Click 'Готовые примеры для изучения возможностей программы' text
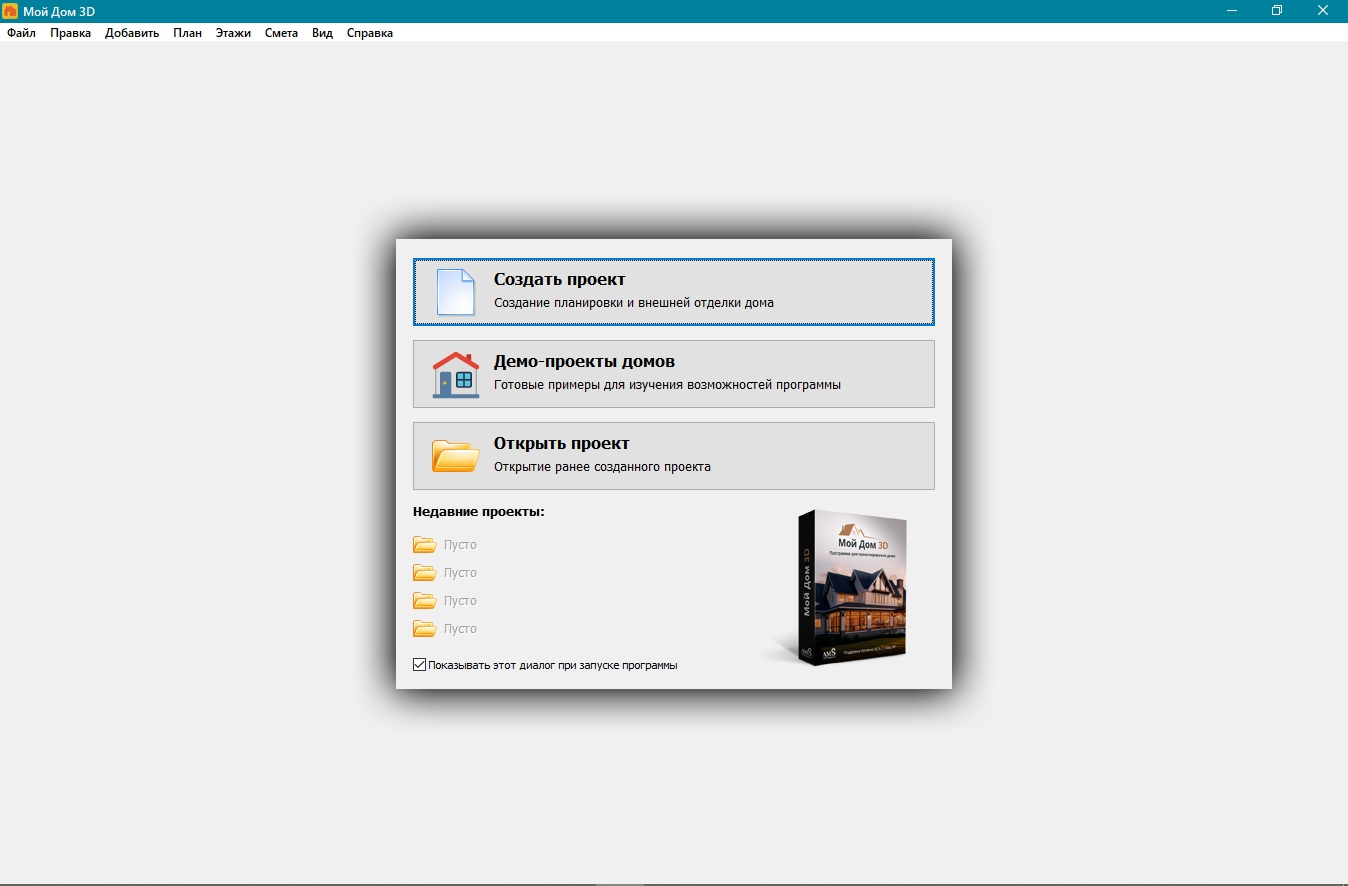 [x=667, y=384]
